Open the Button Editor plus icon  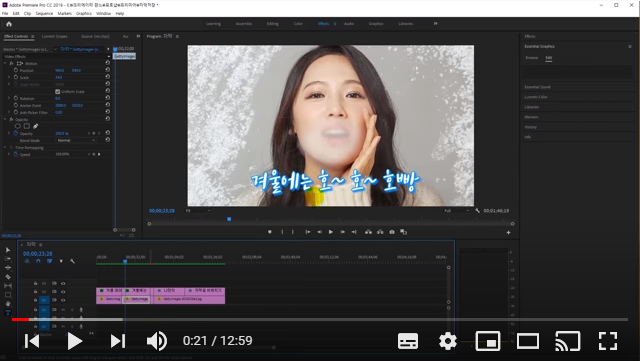[508, 232]
